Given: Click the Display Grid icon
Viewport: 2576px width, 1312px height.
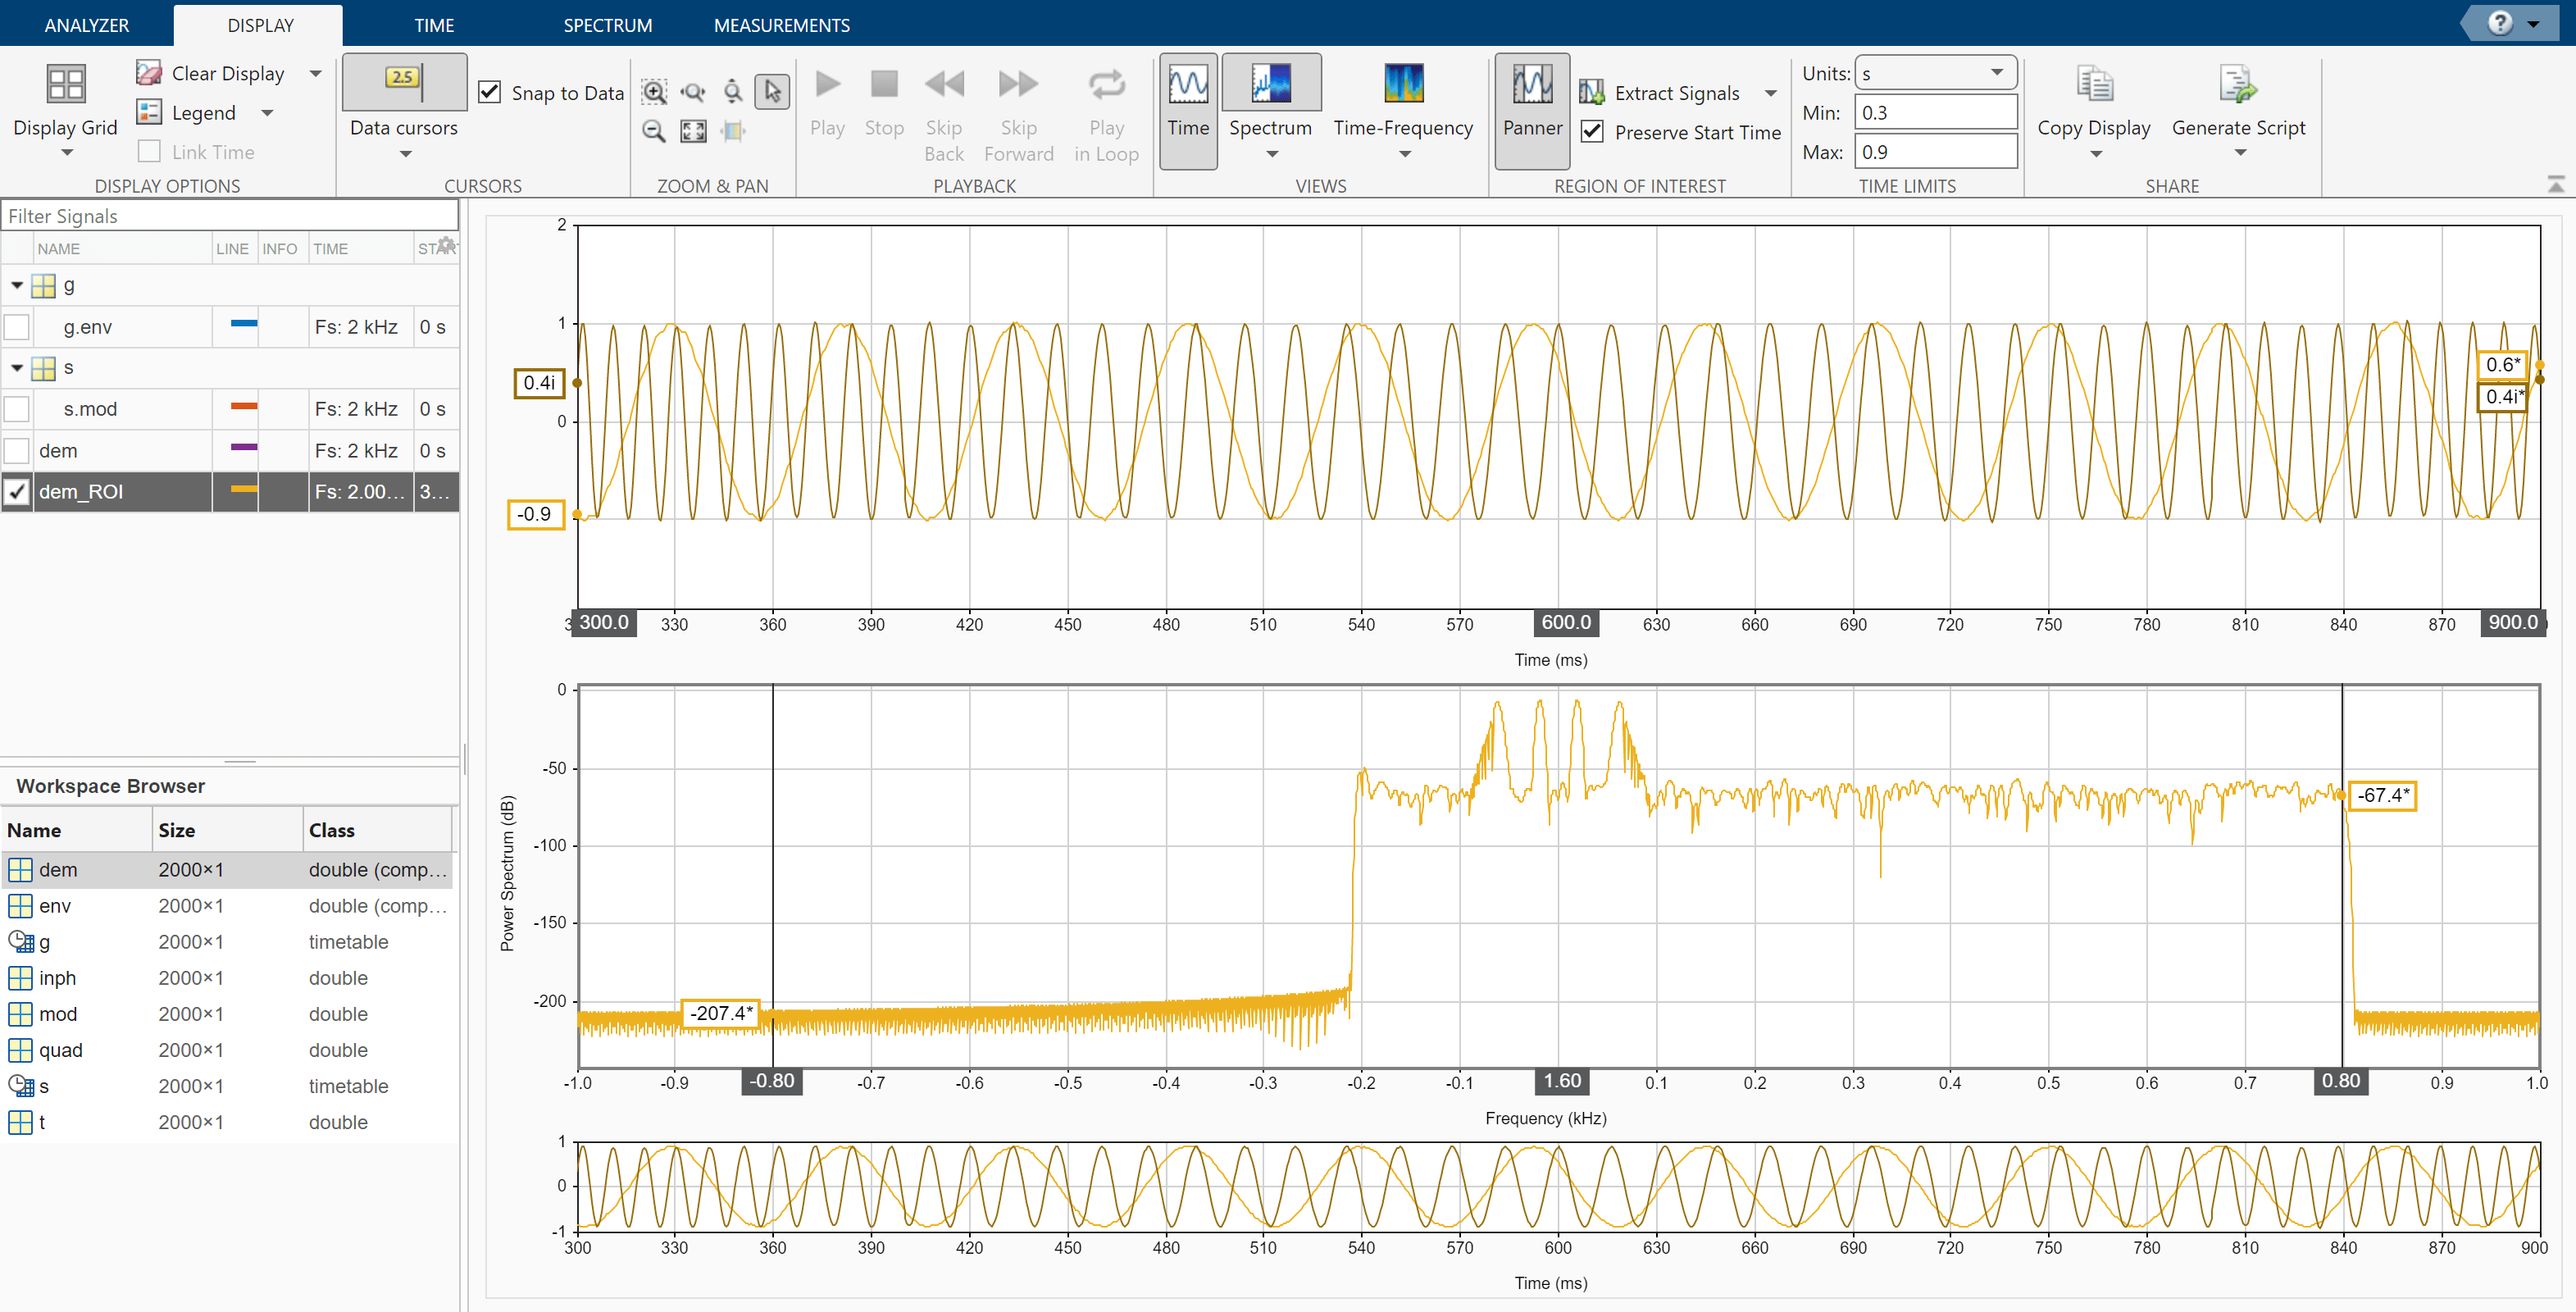Looking at the screenshot, I should click(66, 85).
